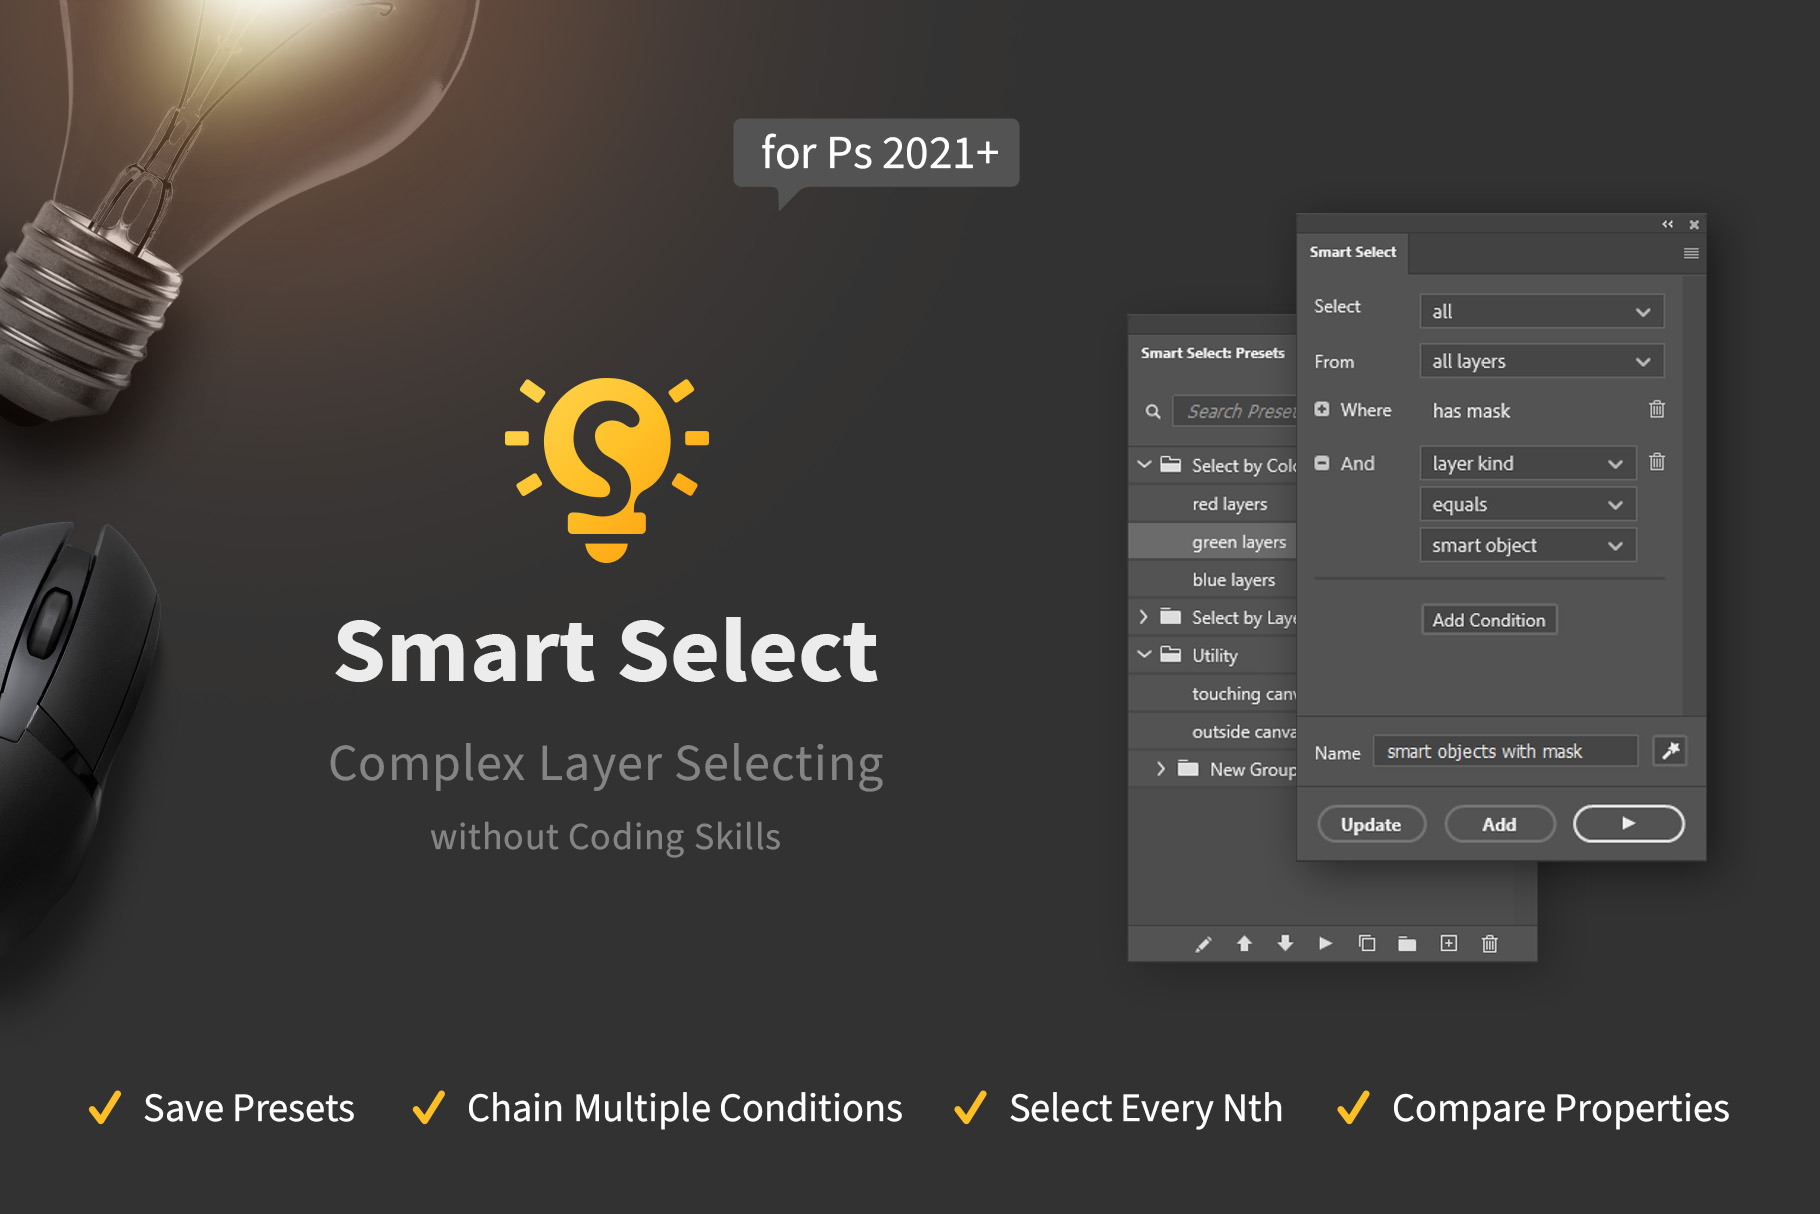Click the add new preset plus icon

coord(1448,943)
